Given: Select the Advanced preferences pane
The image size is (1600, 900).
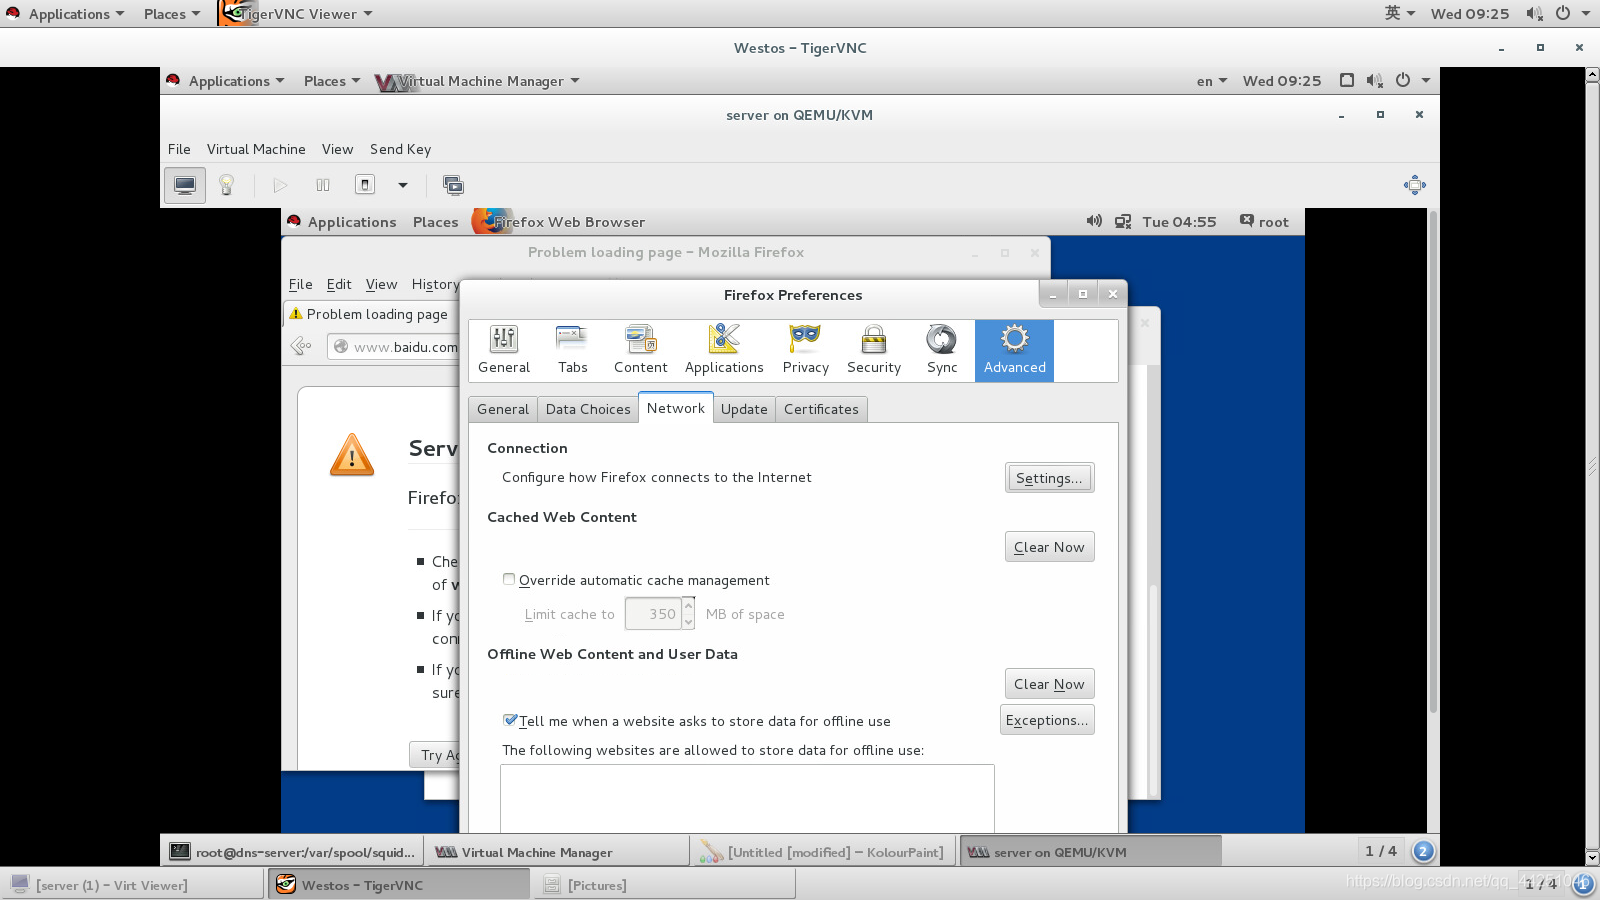Looking at the screenshot, I should 1014,351.
